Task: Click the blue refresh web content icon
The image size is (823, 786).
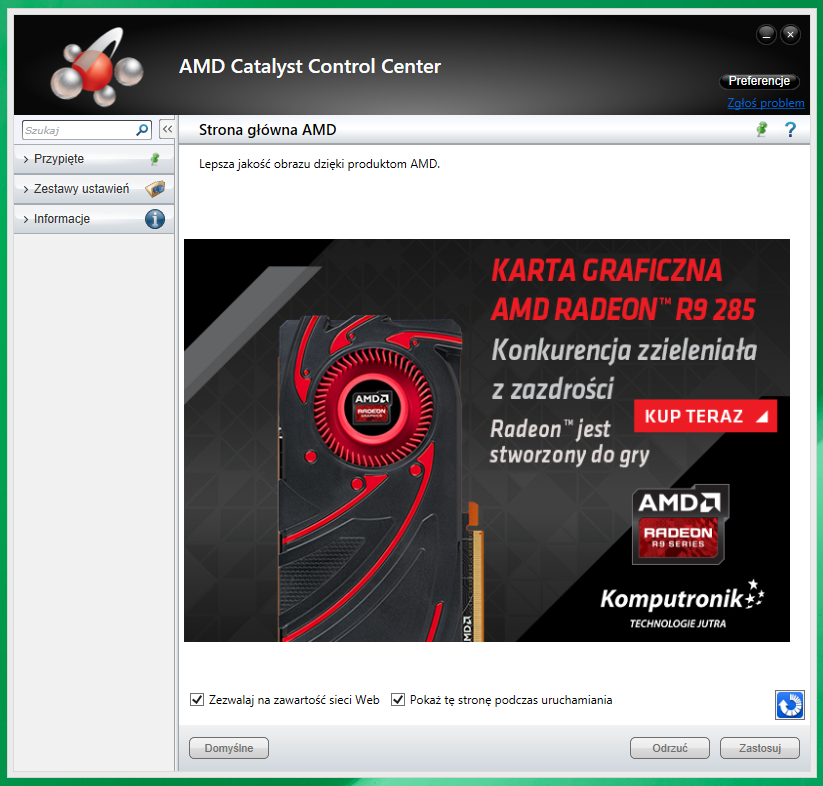Action: pyautogui.click(x=789, y=705)
